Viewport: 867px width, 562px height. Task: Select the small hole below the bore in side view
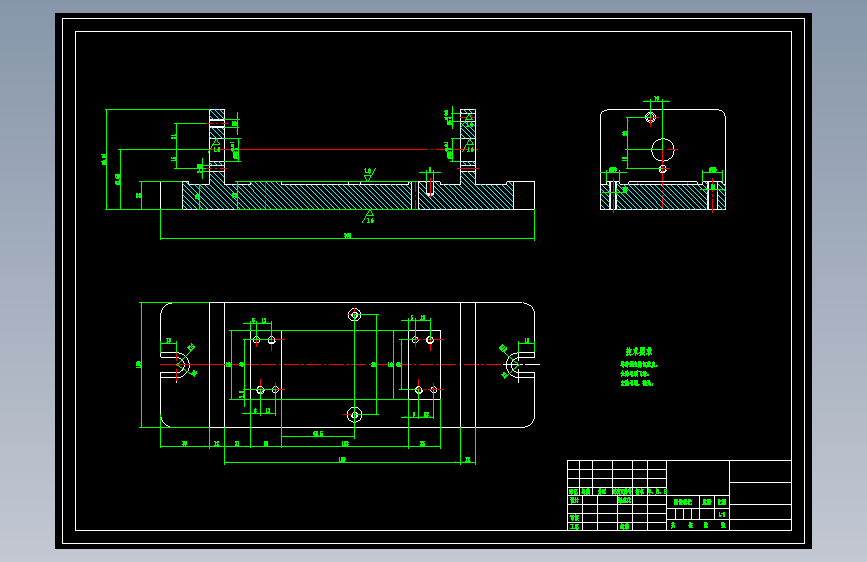pyautogui.click(x=663, y=169)
